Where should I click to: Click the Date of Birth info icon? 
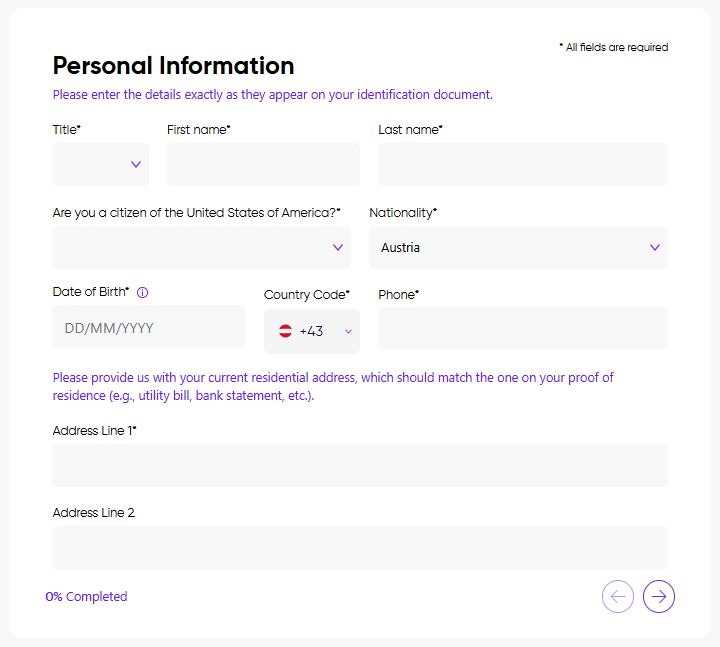(142, 293)
